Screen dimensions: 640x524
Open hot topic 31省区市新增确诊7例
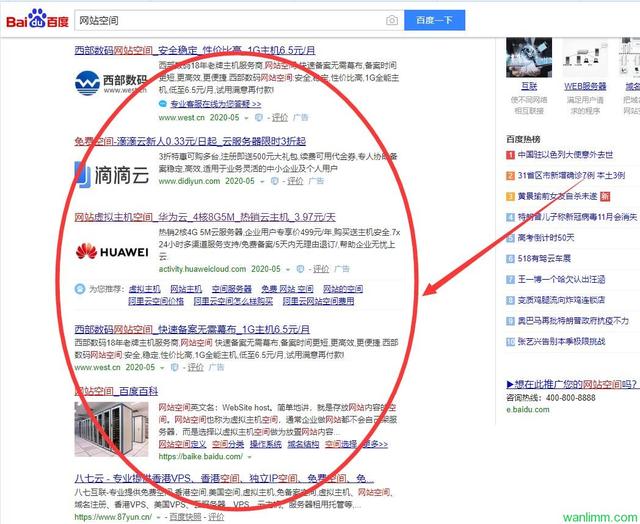pos(571,175)
